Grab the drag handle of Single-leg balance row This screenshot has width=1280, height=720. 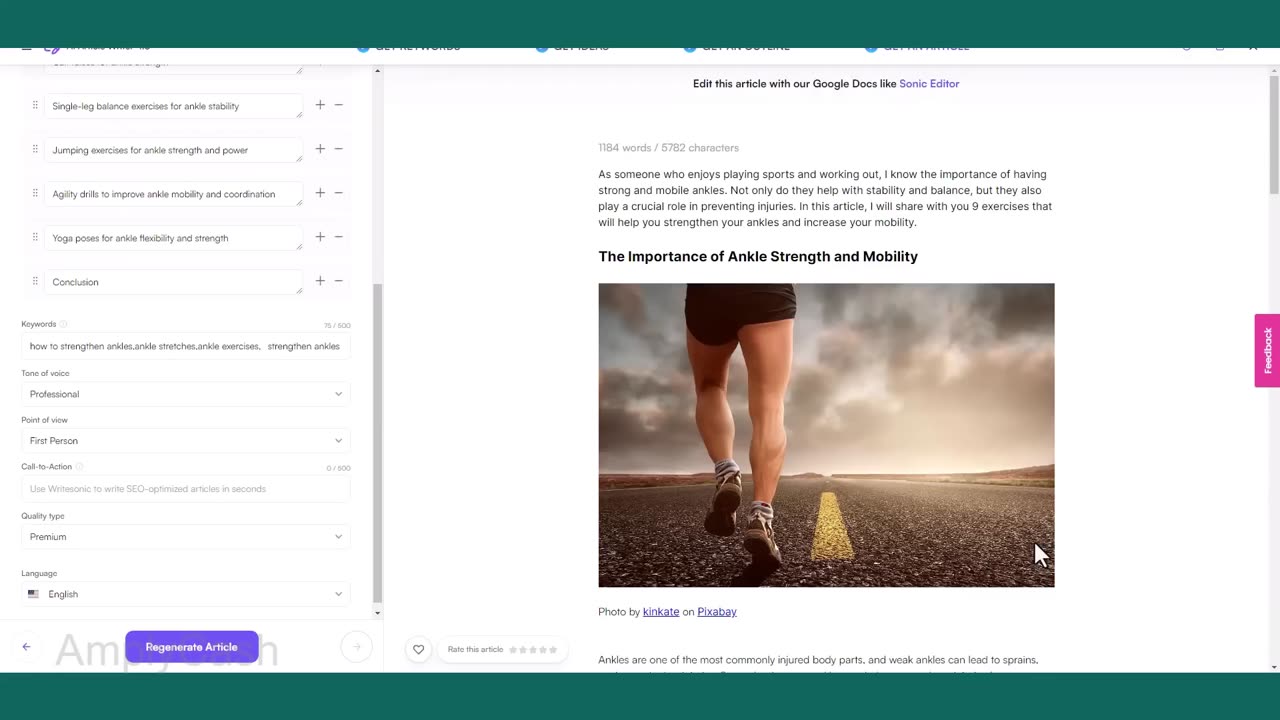[x=35, y=105]
